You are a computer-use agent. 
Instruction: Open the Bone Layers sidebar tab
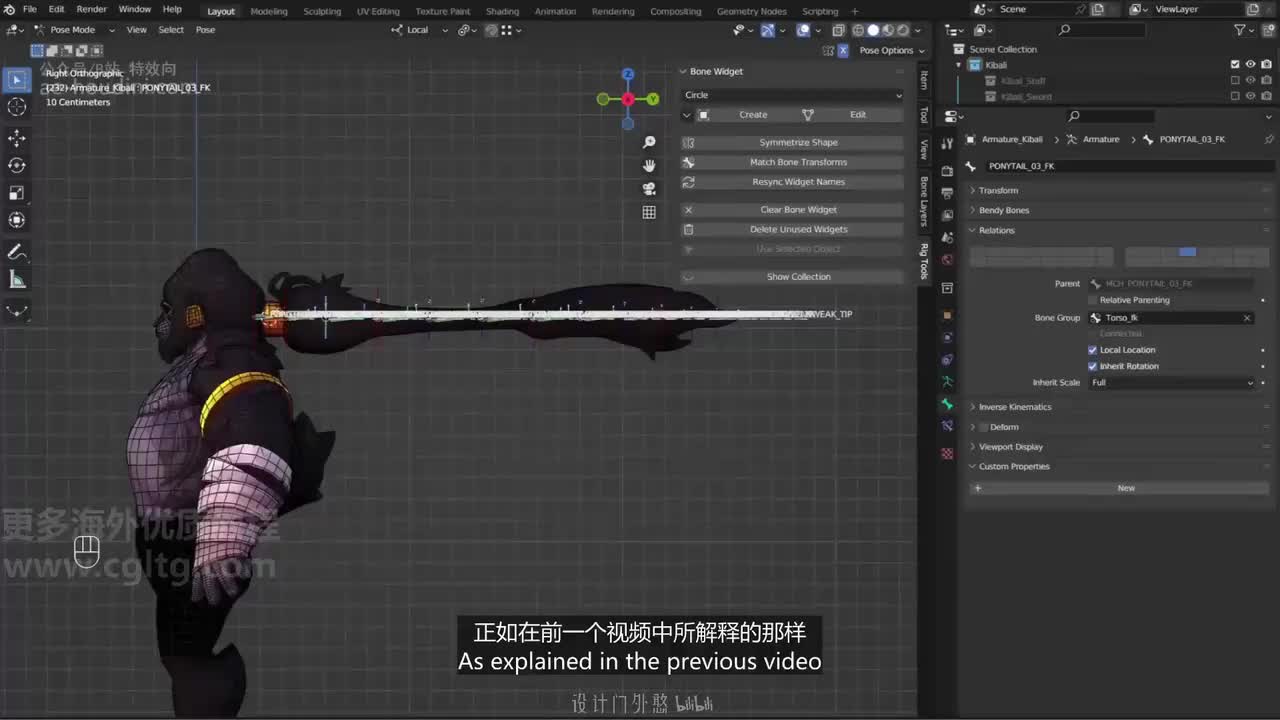924,200
